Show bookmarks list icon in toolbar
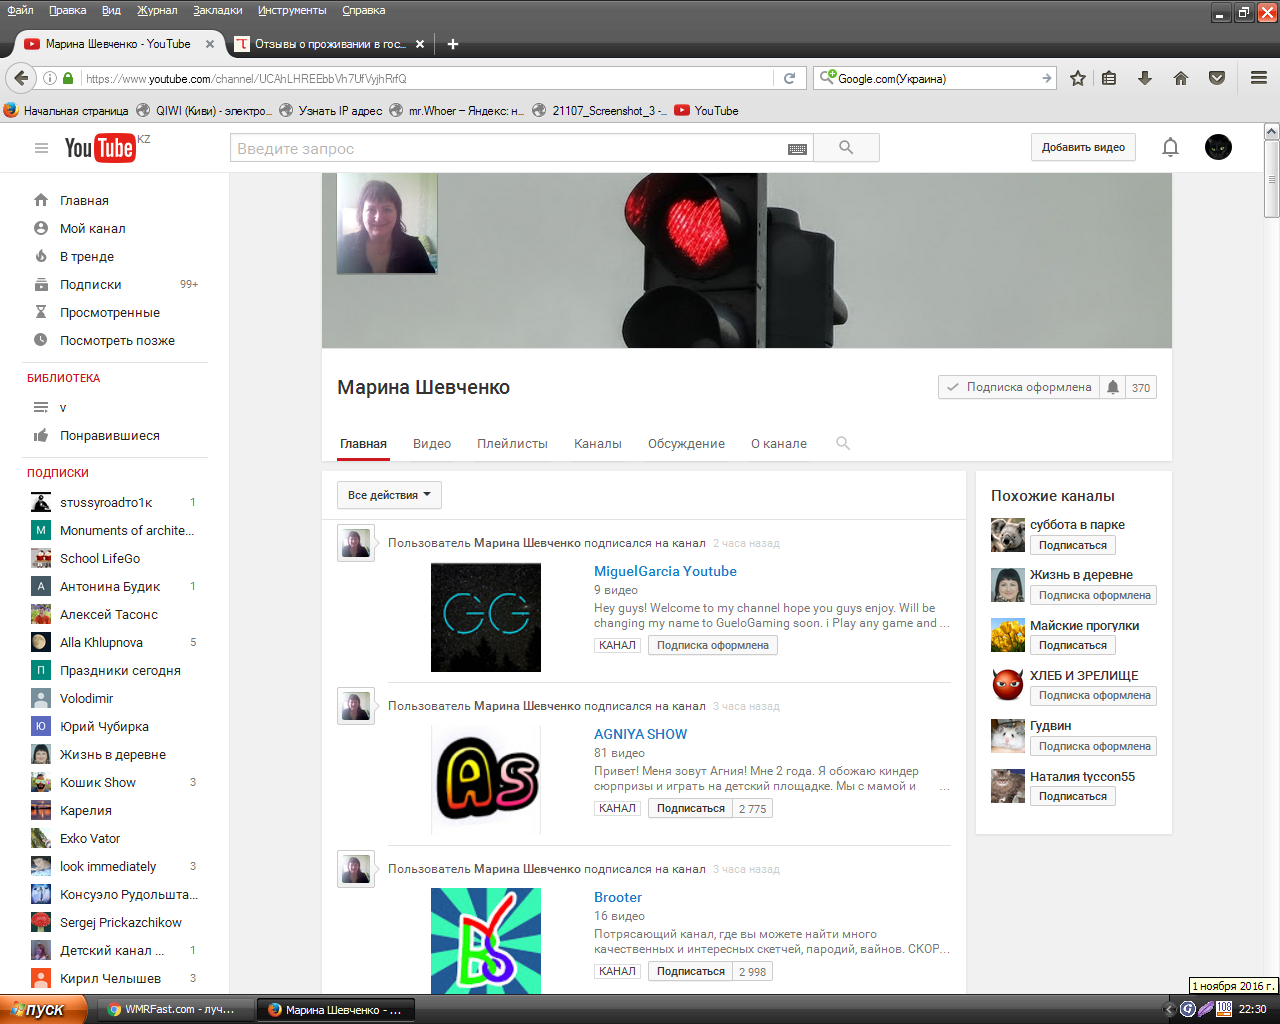This screenshot has width=1280, height=1024. point(1109,78)
